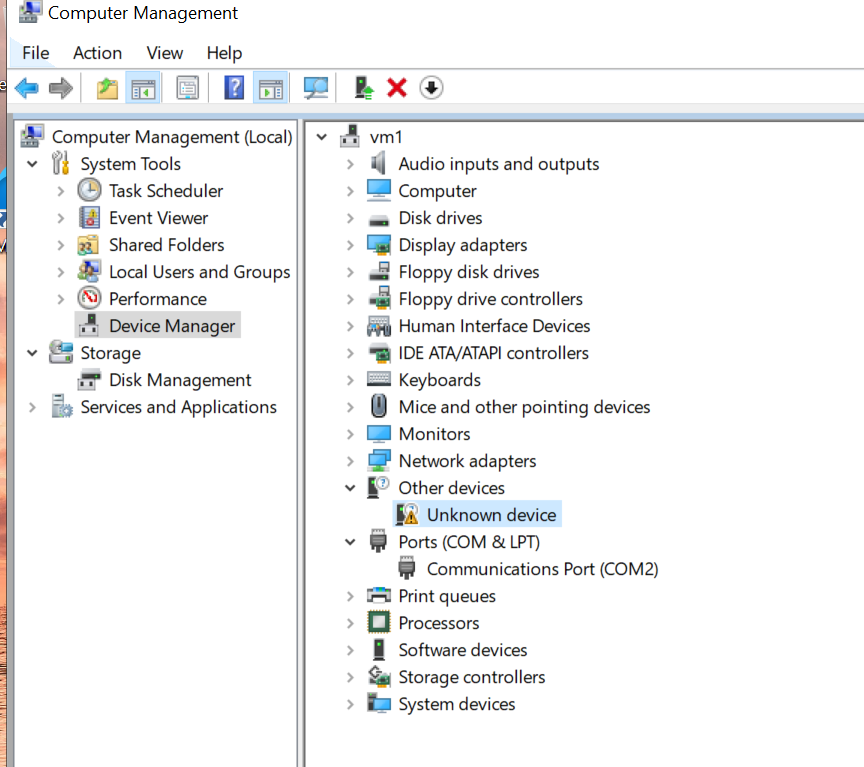Collapse the vm1 root device node

click(322, 137)
